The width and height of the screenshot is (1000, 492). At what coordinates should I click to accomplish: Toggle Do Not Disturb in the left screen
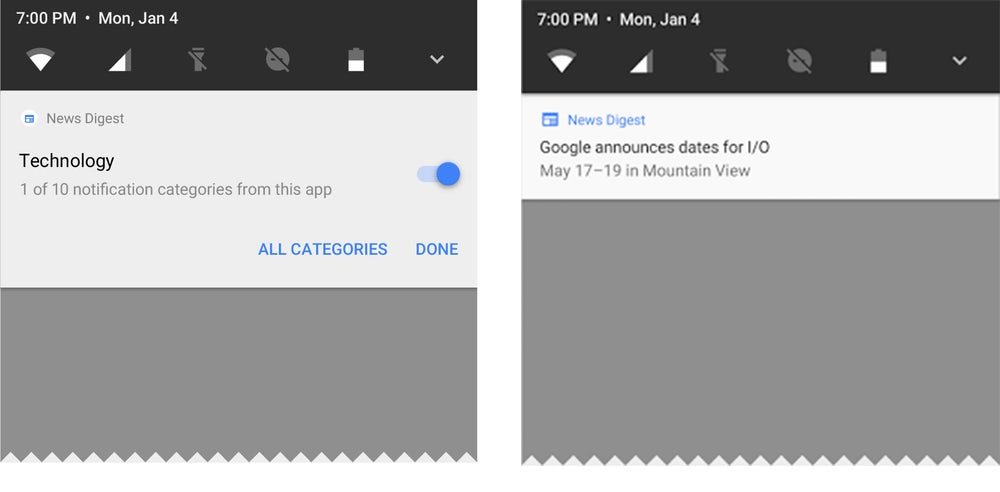pos(277,61)
